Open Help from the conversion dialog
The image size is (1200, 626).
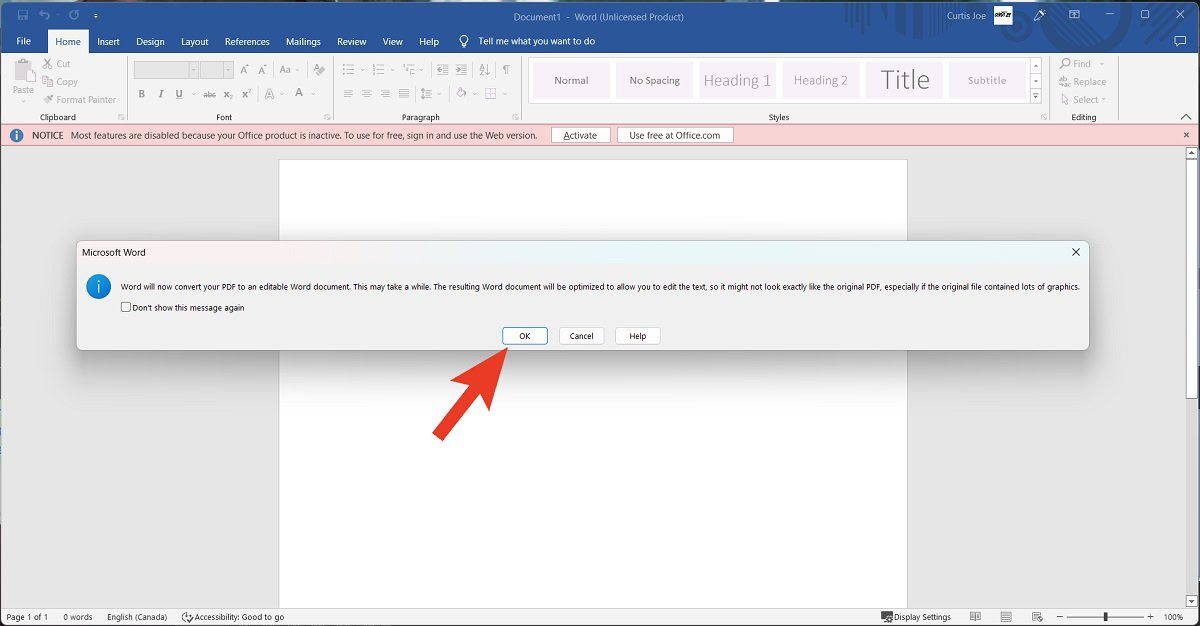[637, 336]
